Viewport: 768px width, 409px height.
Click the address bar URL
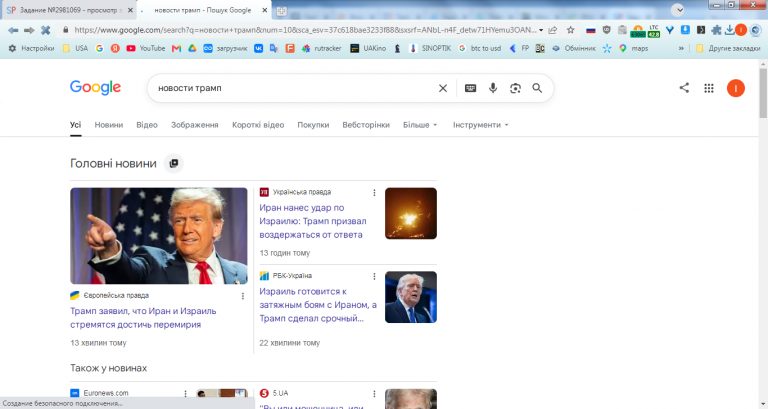(x=305, y=30)
